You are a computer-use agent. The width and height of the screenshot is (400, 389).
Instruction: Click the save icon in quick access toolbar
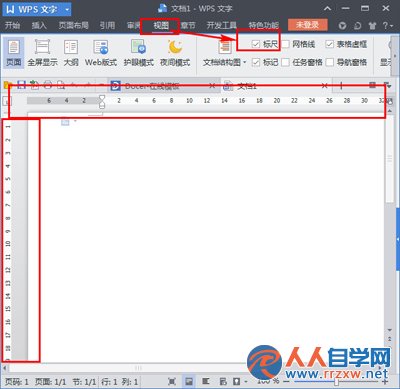(x=21, y=85)
